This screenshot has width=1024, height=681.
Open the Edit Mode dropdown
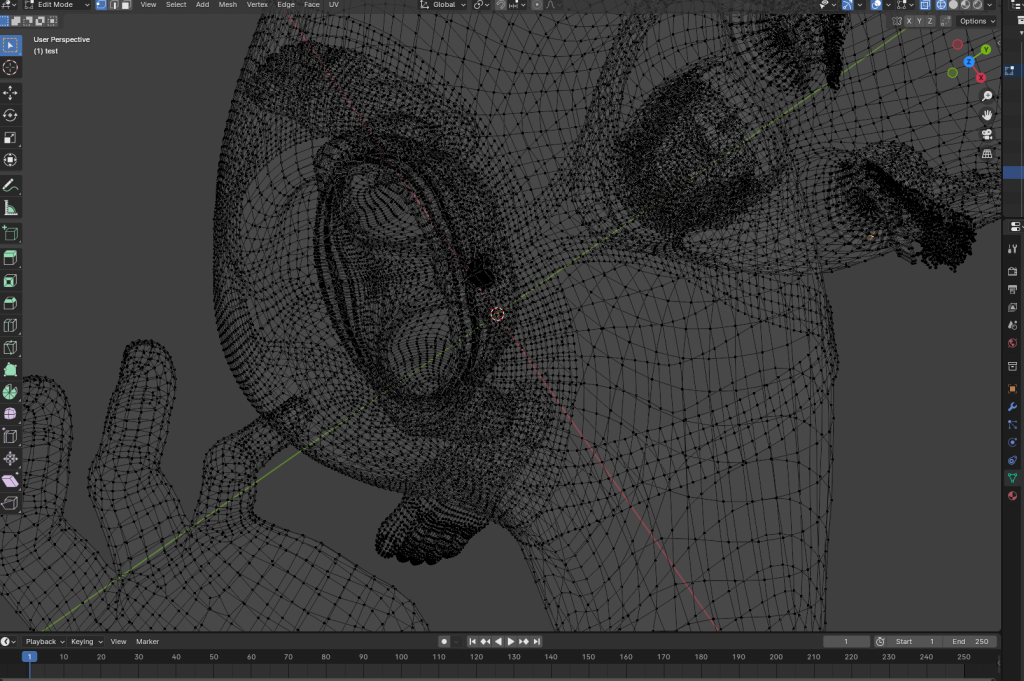pyautogui.click(x=57, y=5)
